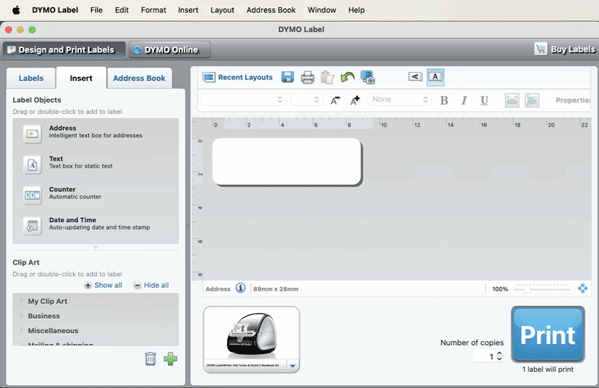This screenshot has height=388, width=599.
Task: Open the font name dropdown
Action: point(243,100)
